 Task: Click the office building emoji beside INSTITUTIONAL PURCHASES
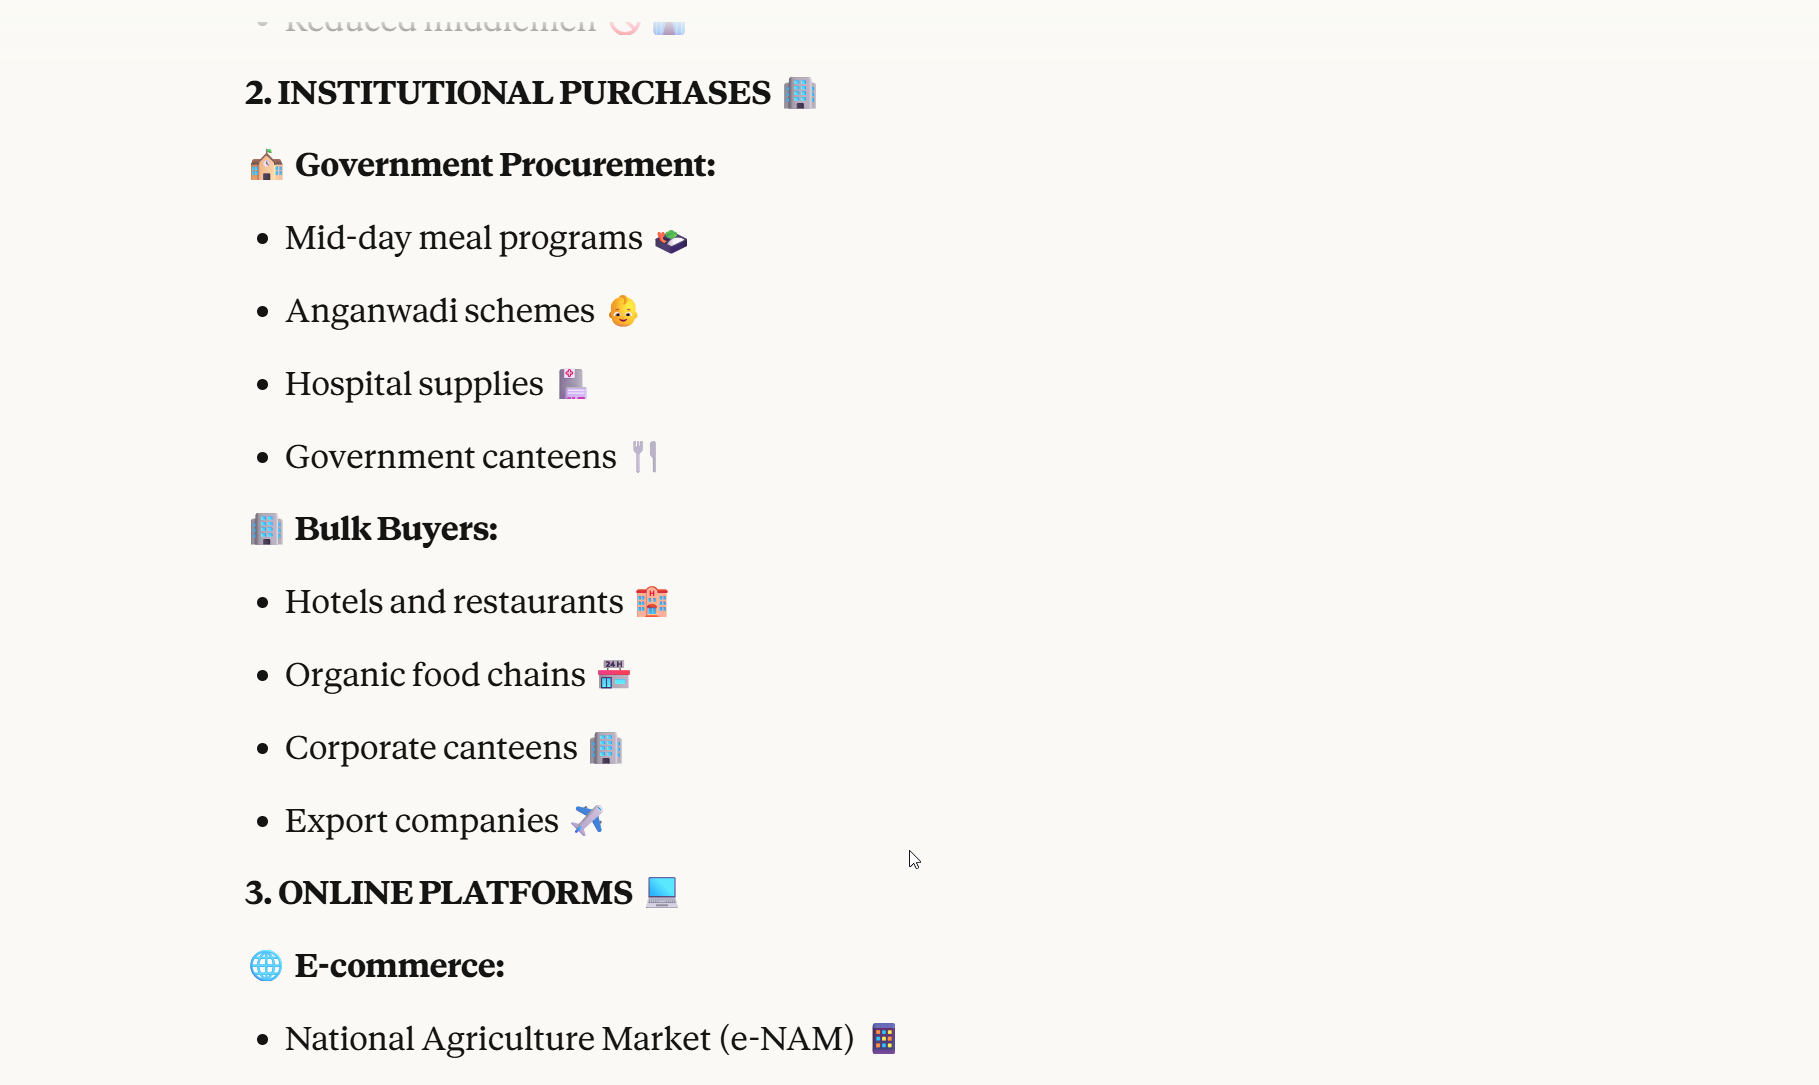[x=799, y=93]
